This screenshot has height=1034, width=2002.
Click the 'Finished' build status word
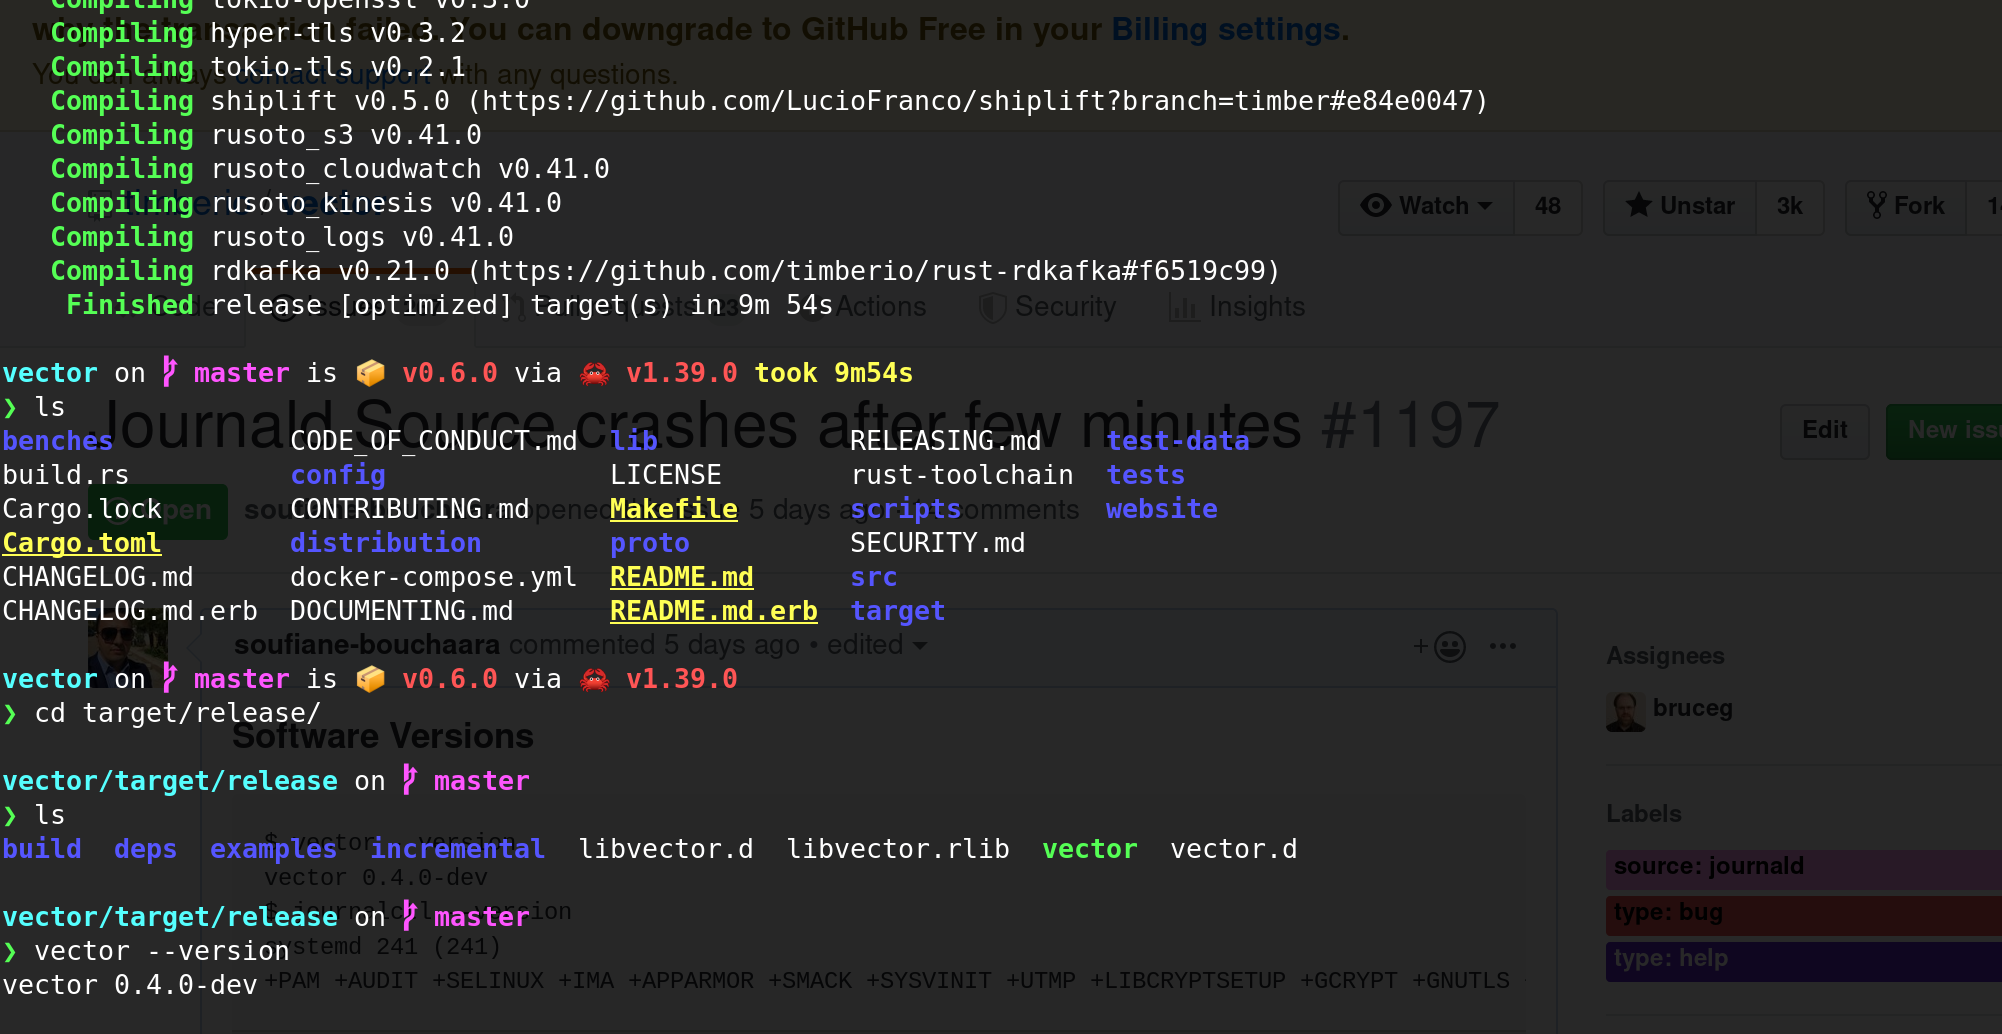130,306
